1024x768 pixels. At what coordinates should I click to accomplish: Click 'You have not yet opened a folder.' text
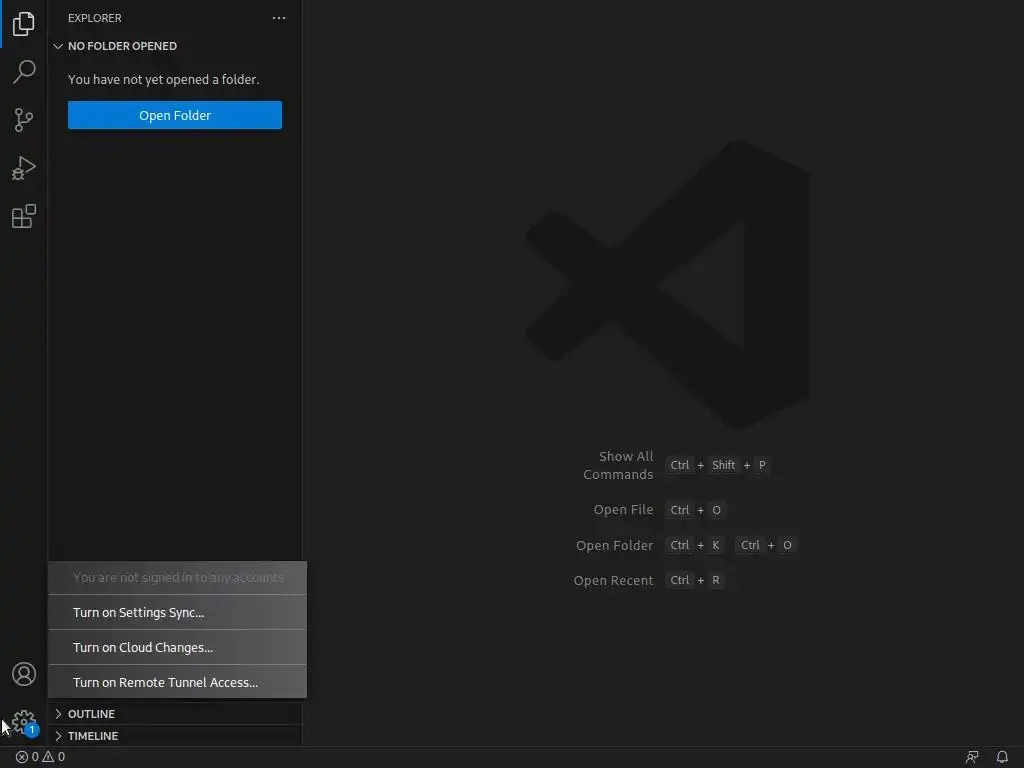(x=164, y=79)
